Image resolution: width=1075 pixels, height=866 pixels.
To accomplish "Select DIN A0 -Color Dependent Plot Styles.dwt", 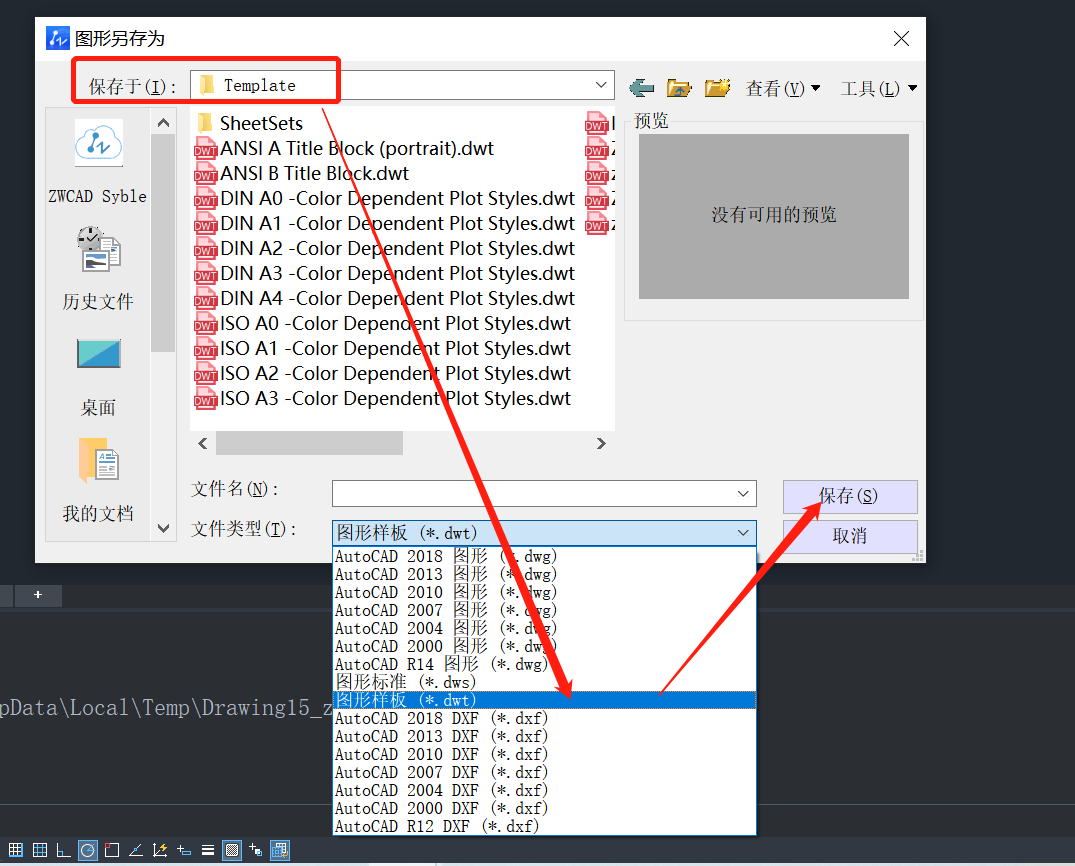I will point(385,199).
